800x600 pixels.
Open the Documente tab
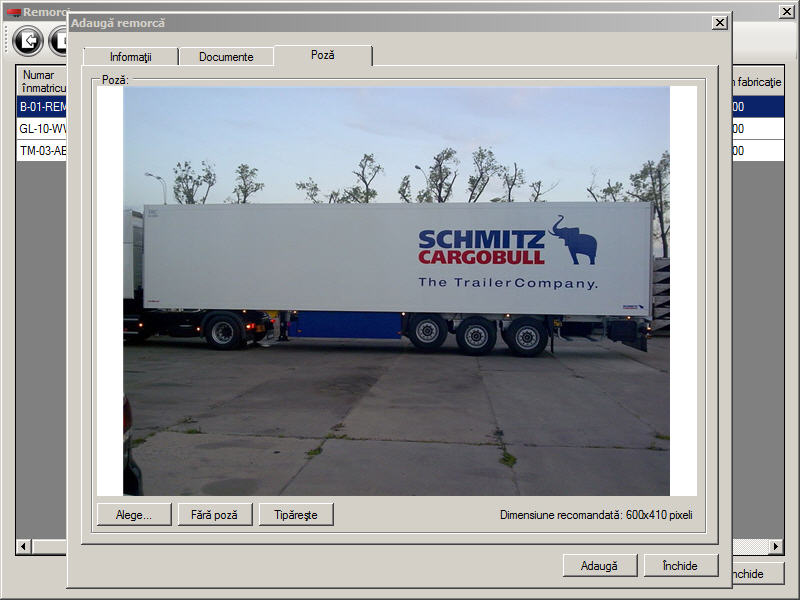click(x=226, y=57)
